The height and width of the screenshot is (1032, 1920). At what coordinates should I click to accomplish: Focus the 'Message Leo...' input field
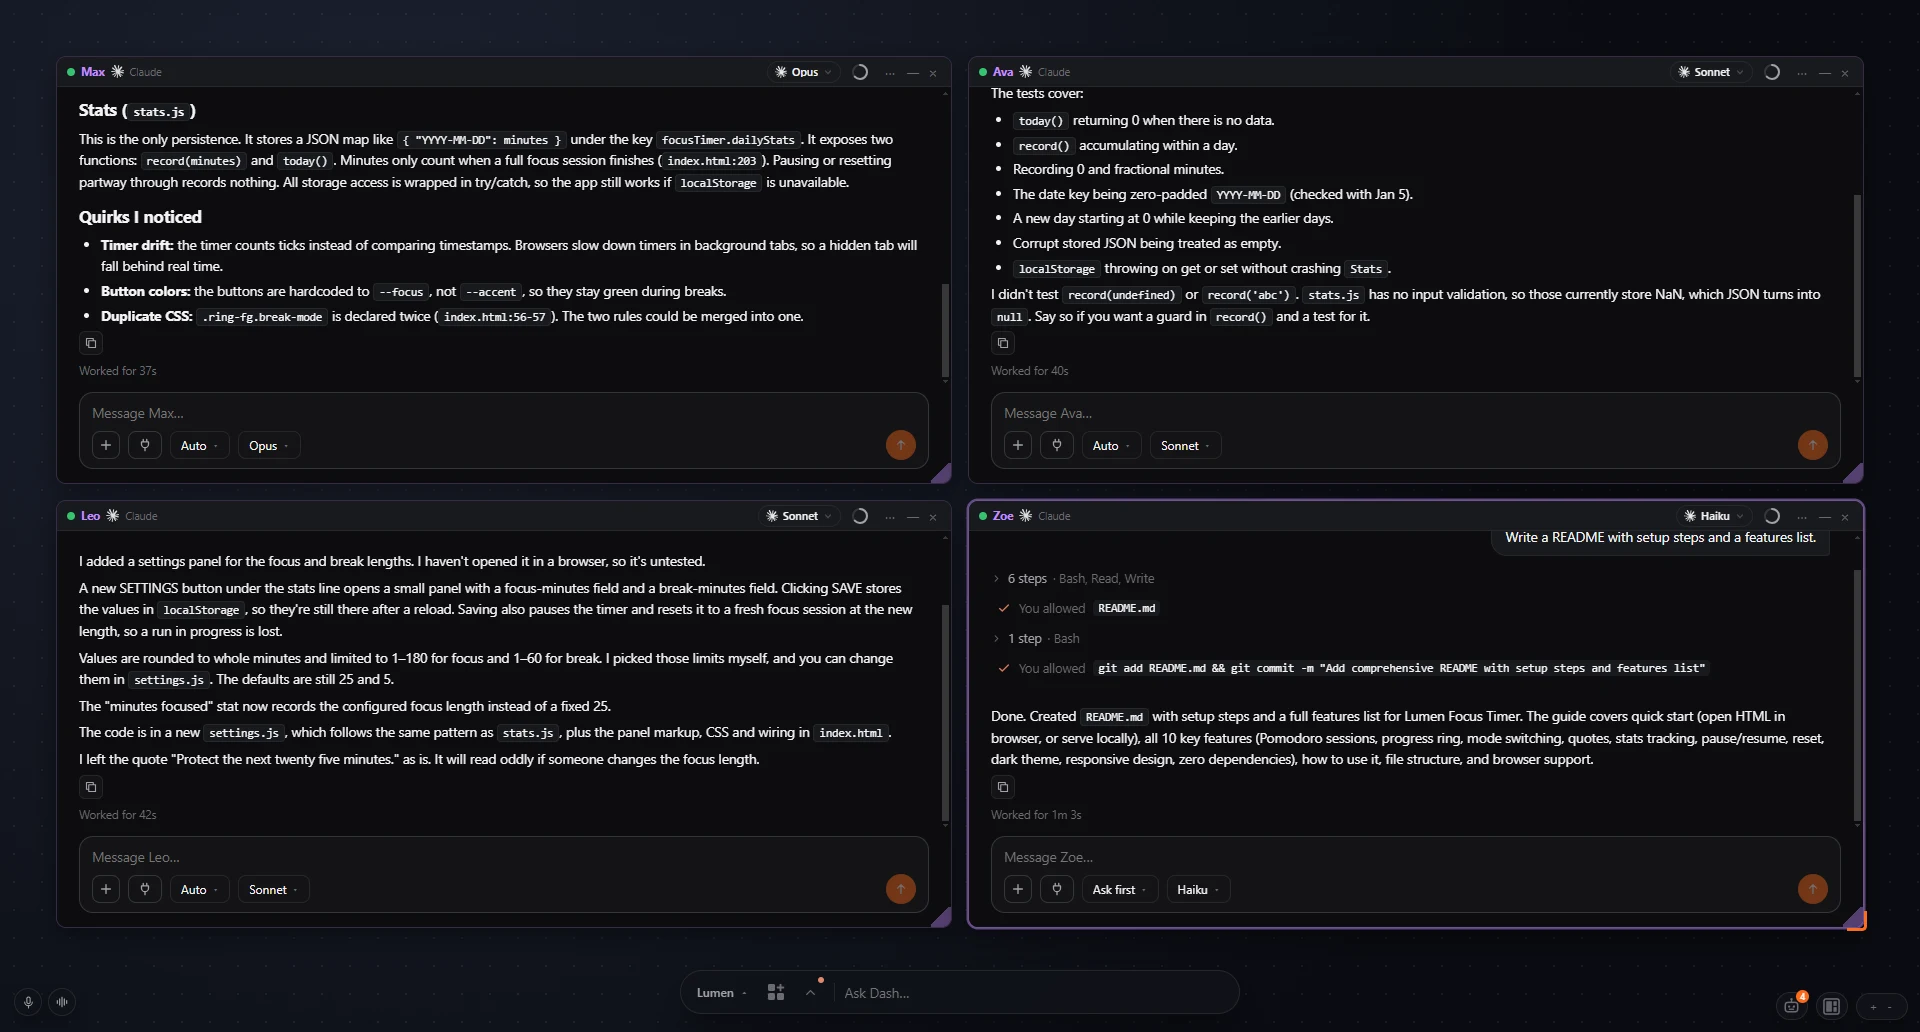pyautogui.click(x=504, y=857)
